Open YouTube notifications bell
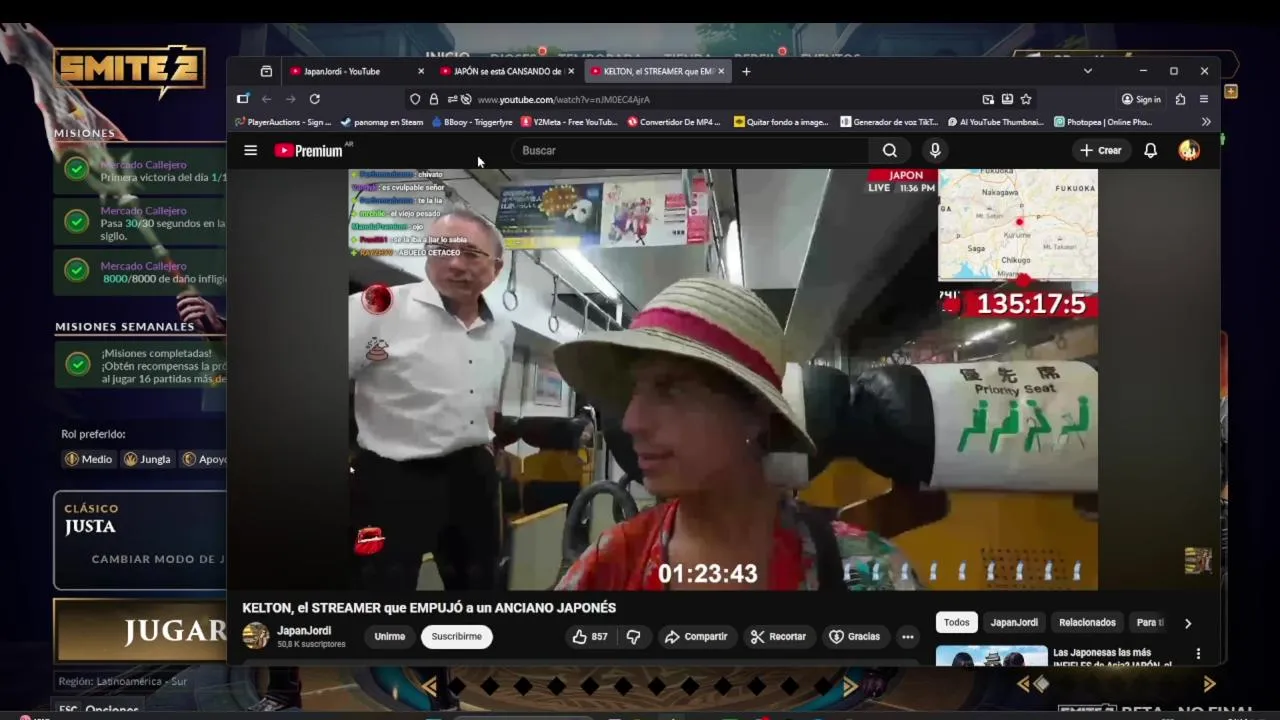The height and width of the screenshot is (720, 1280). (1150, 150)
